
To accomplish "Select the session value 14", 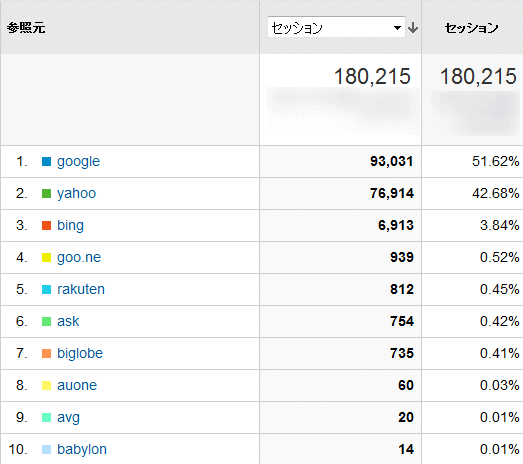I will coord(406,449).
